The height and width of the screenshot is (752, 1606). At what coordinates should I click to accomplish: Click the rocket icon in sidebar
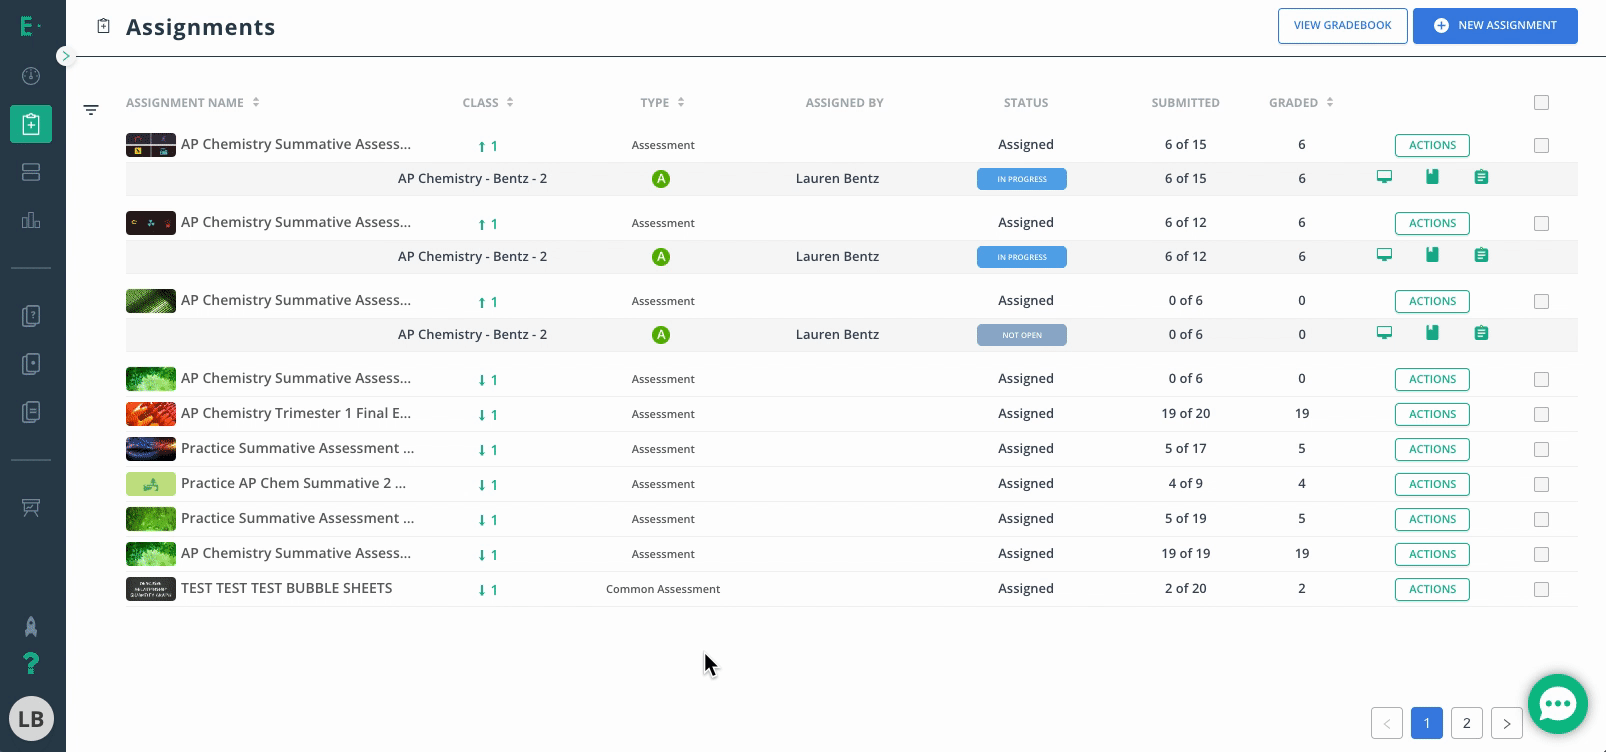pos(31,627)
